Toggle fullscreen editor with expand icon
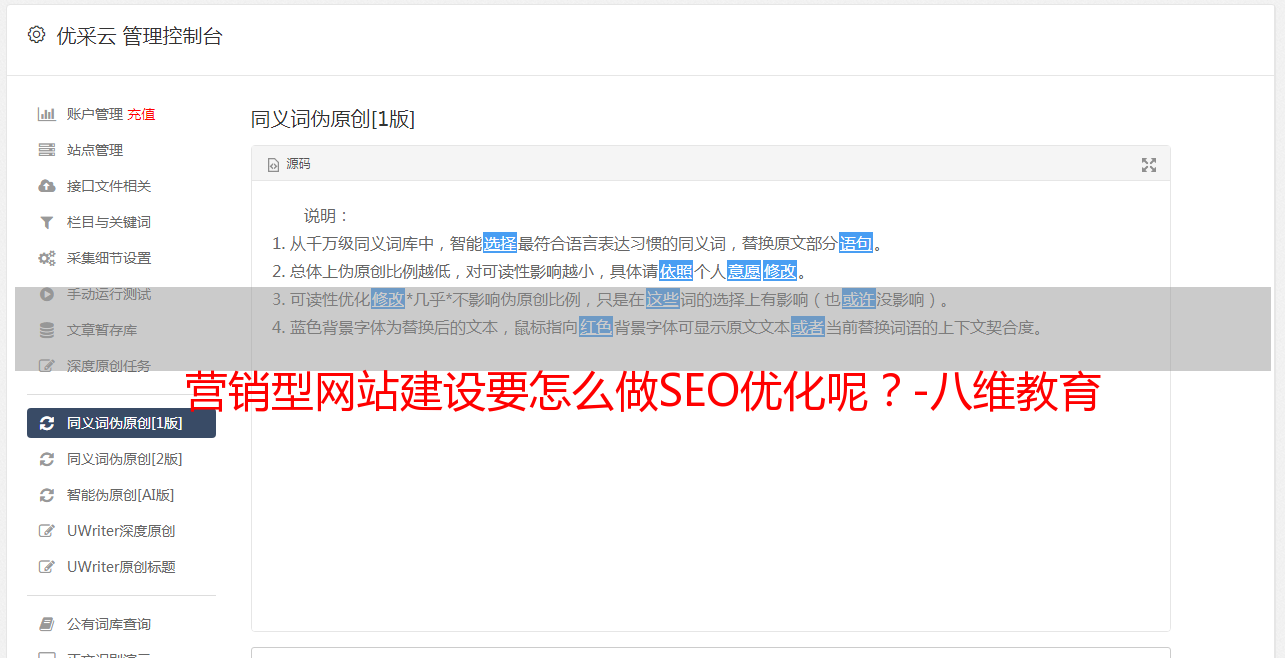The image size is (1285, 658). tap(1149, 165)
